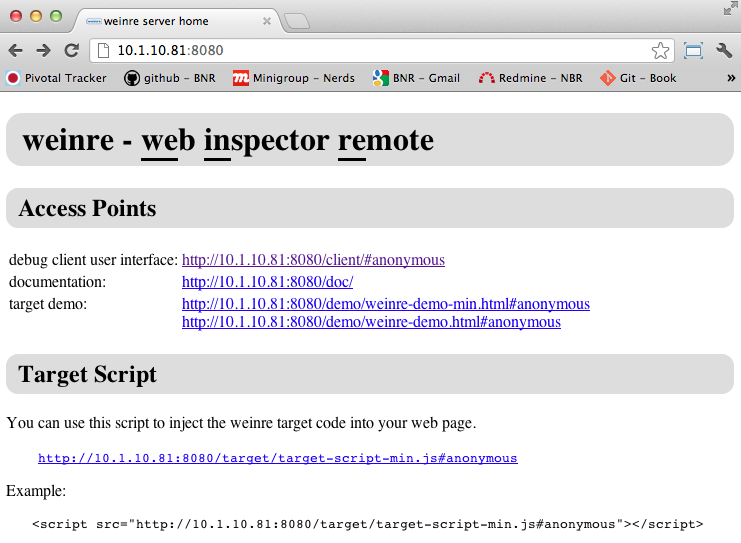Open the Redmine - NBR bookmark
Screen dimensions: 741x543
(x=530, y=78)
